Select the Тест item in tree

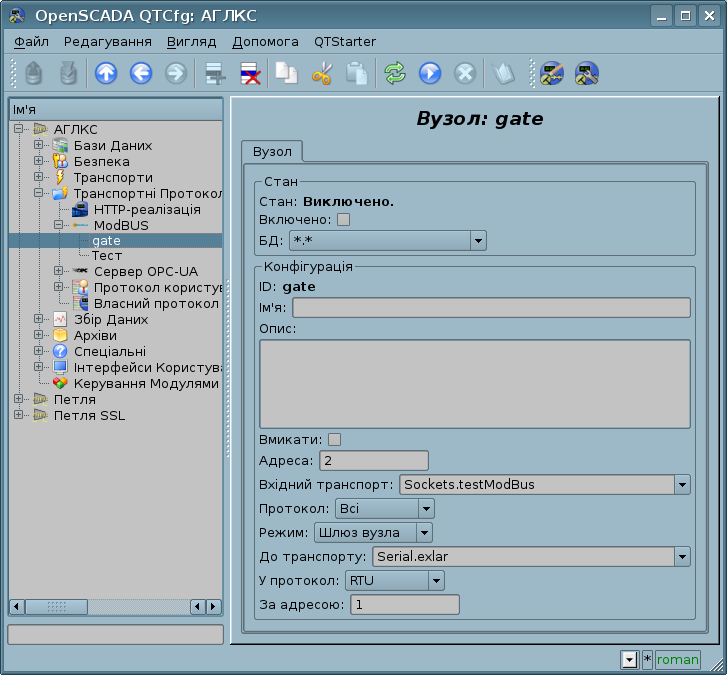coord(107,256)
